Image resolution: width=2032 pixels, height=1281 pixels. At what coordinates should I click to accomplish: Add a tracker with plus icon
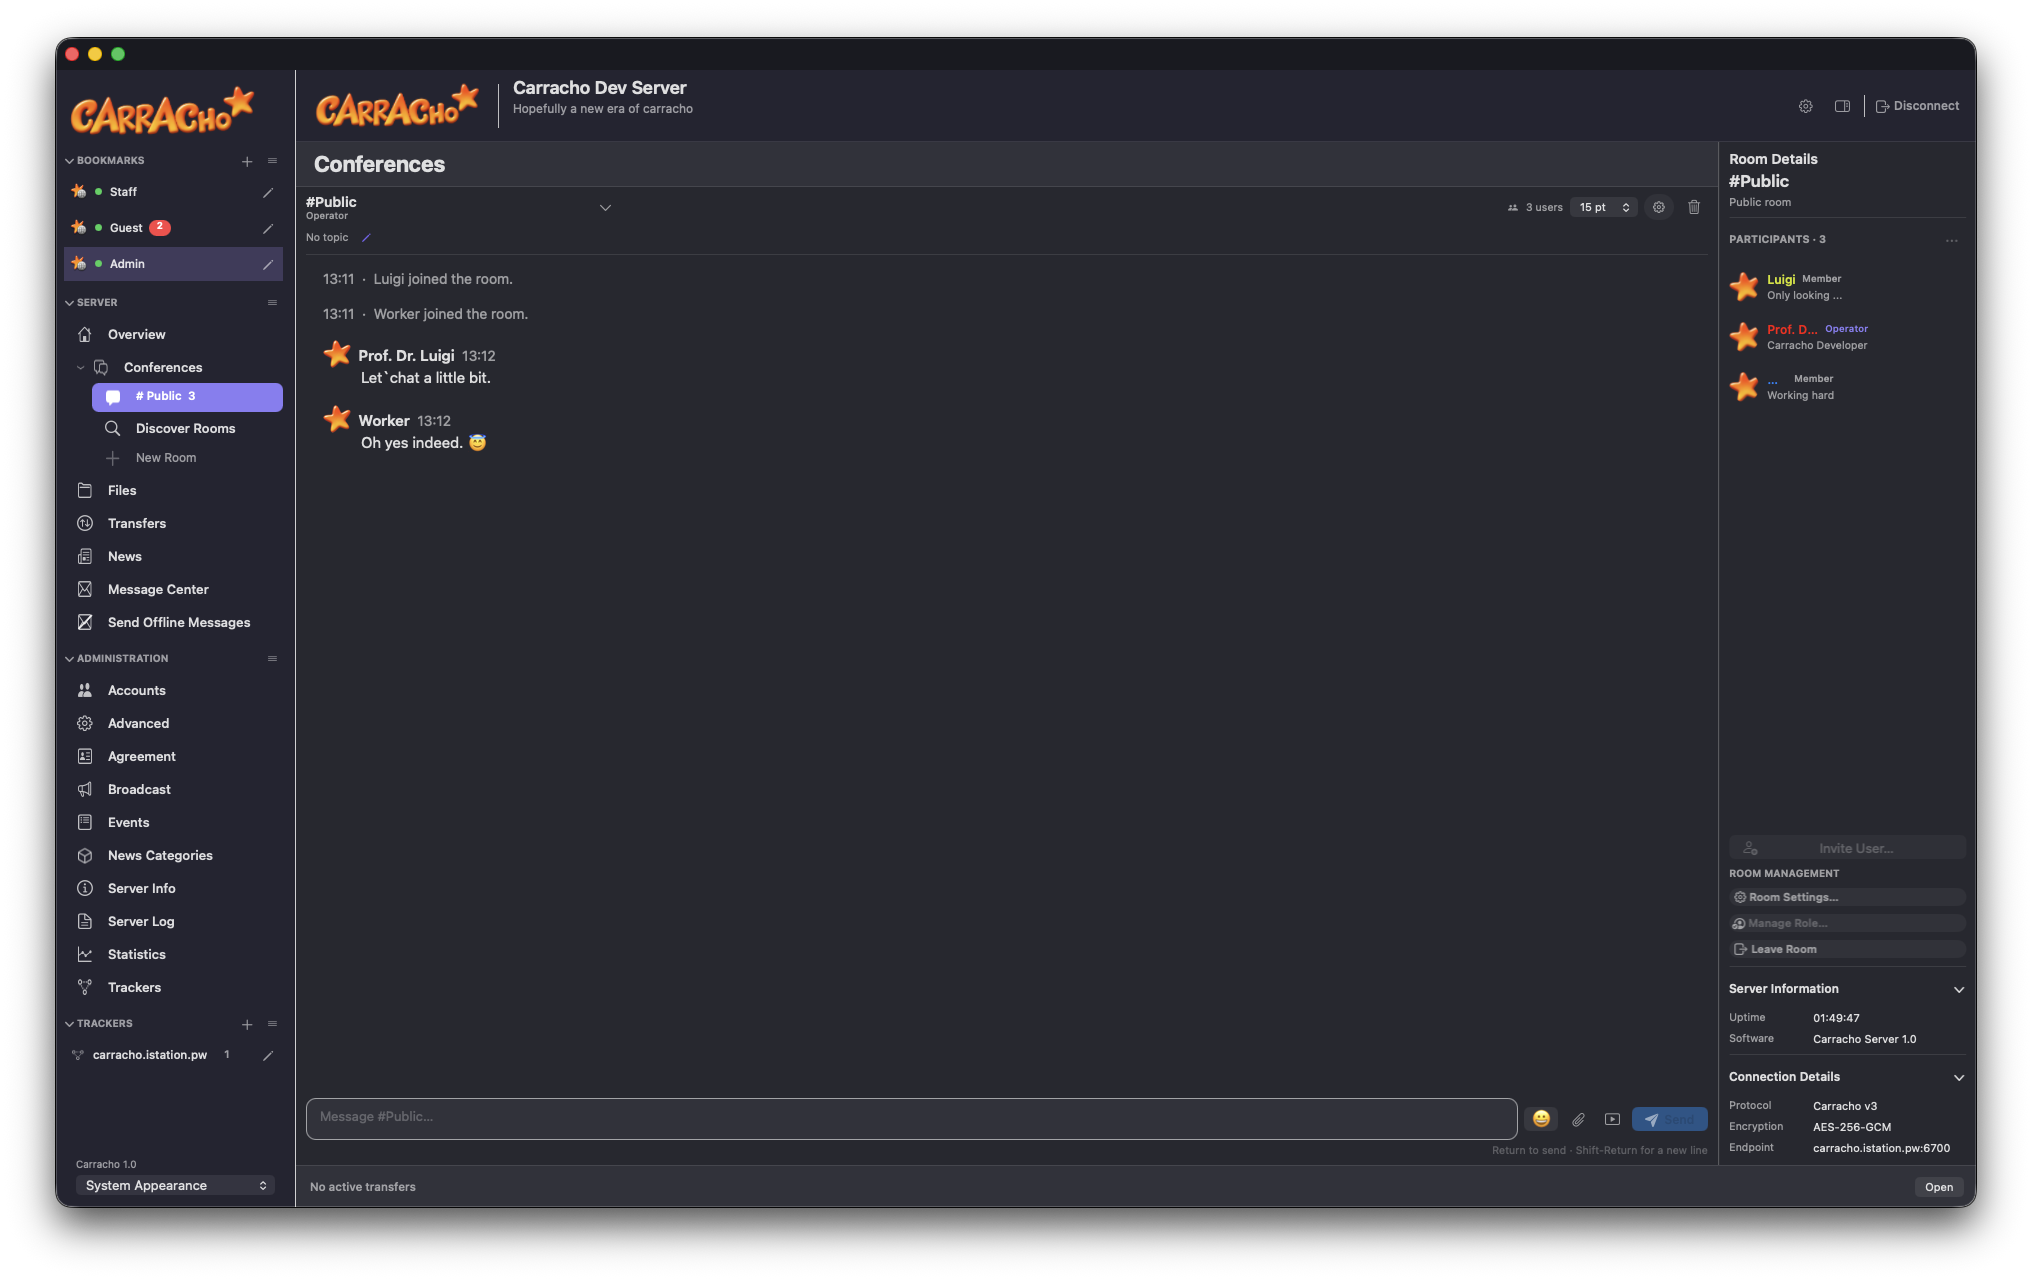[x=247, y=1024]
